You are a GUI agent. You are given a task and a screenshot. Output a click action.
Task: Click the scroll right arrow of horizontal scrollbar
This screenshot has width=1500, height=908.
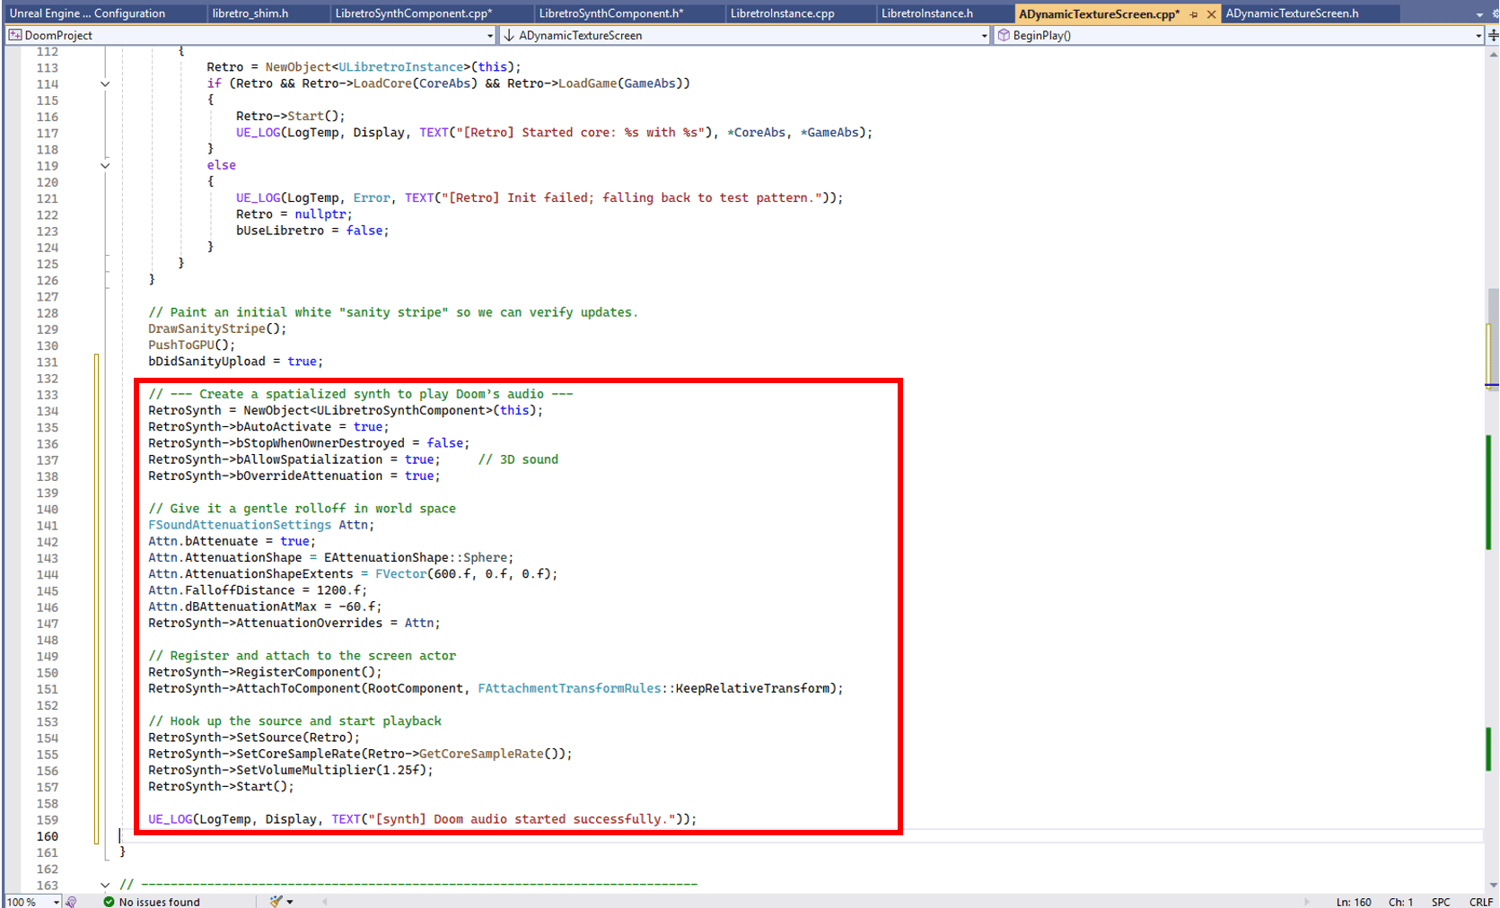[1306, 901]
